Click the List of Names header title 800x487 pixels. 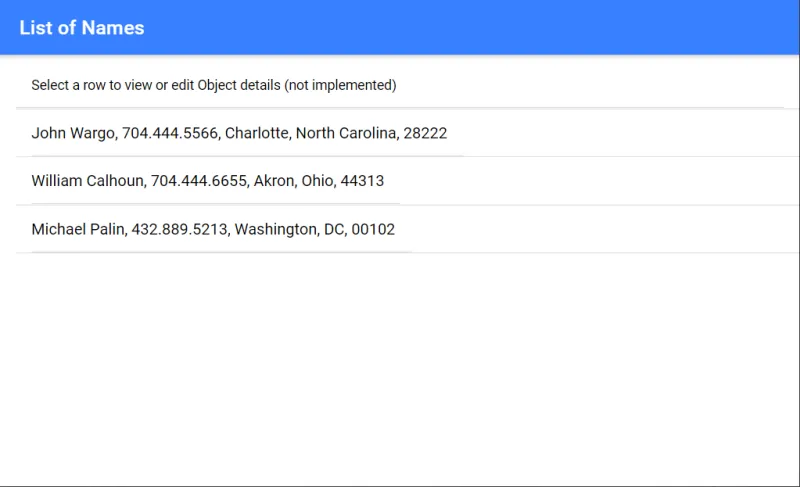[x=82, y=28]
